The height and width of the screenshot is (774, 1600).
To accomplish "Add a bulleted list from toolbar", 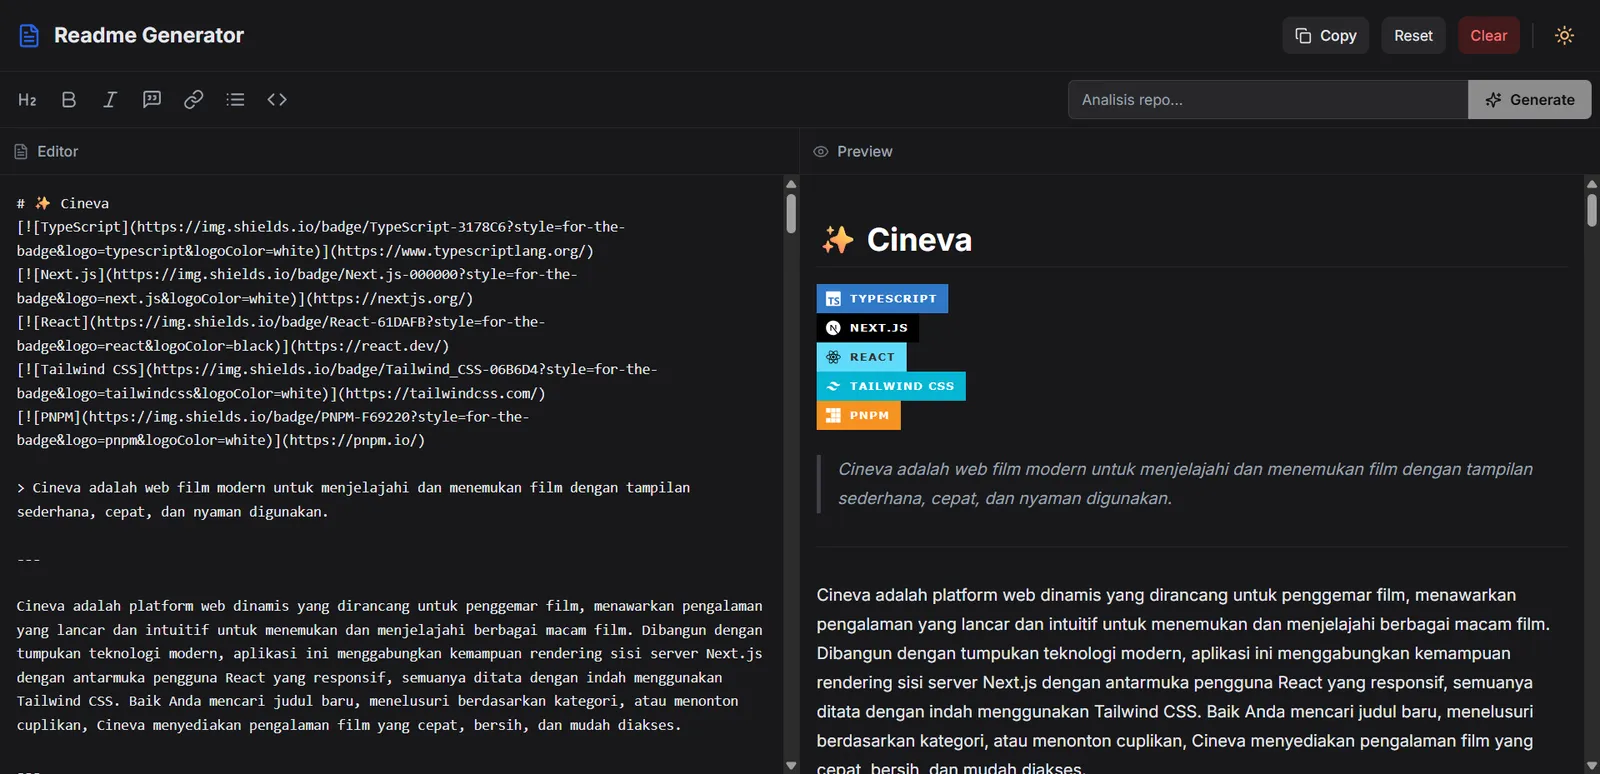I will coord(235,100).
